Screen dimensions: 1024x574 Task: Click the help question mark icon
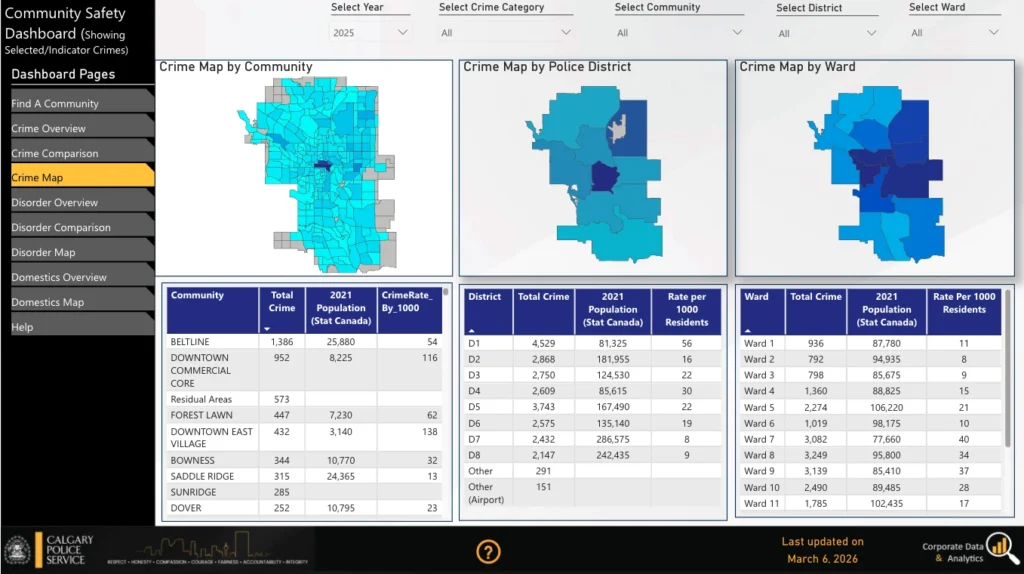(488, 551)
